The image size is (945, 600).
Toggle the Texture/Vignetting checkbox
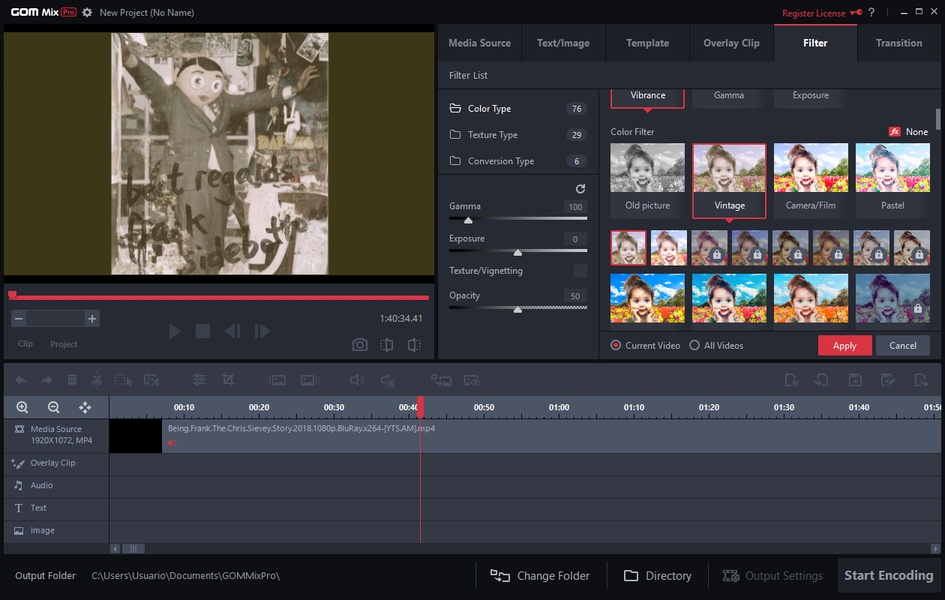(x=580, y=271)
